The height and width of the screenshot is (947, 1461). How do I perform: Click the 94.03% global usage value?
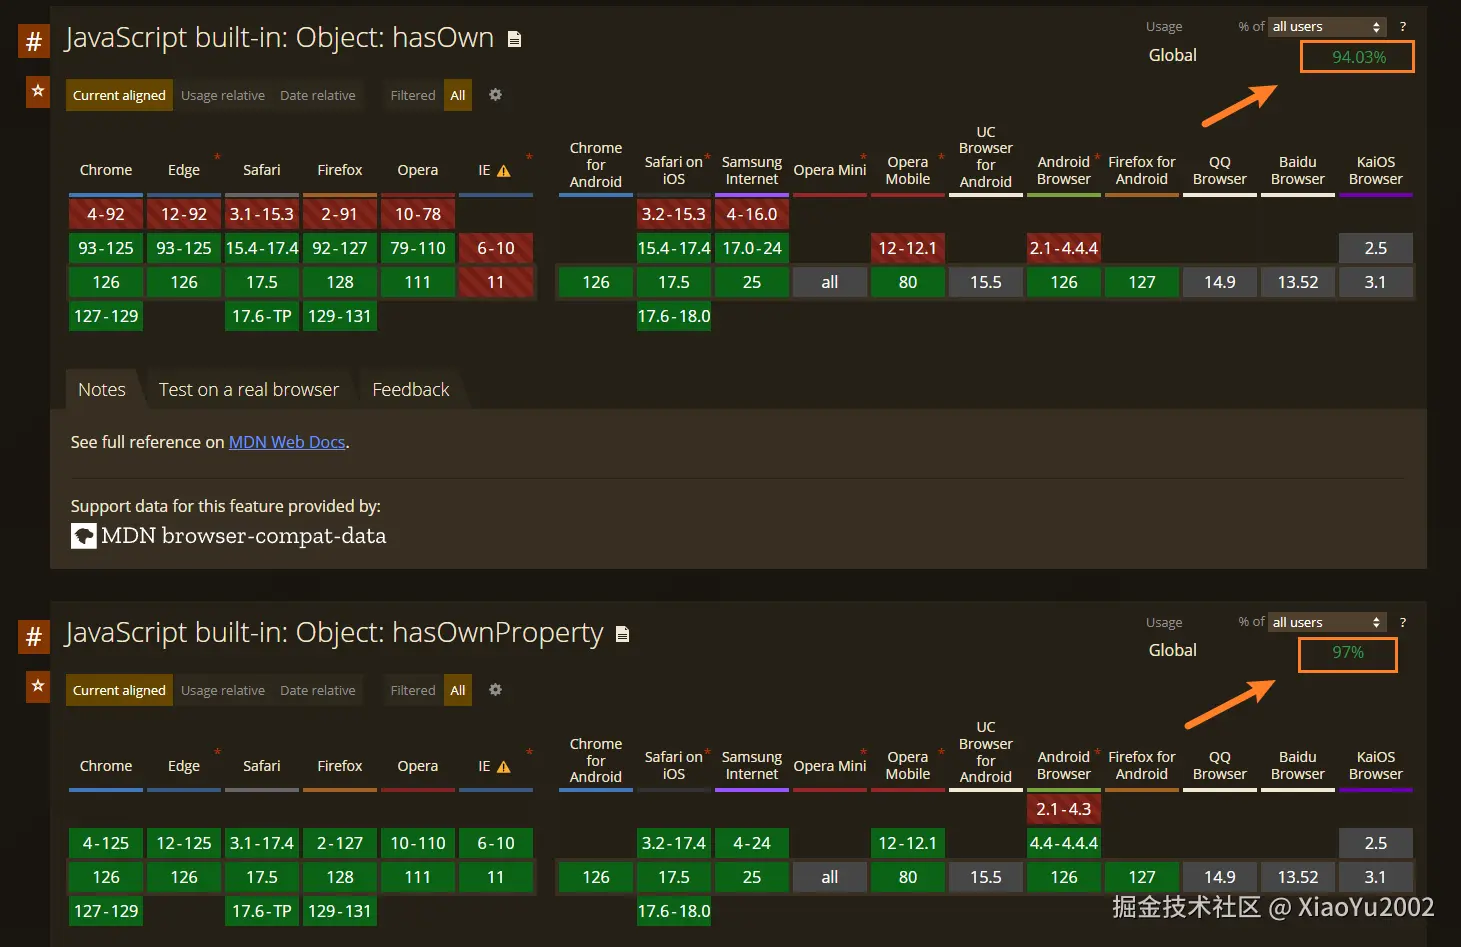(x=1359, y=57)
